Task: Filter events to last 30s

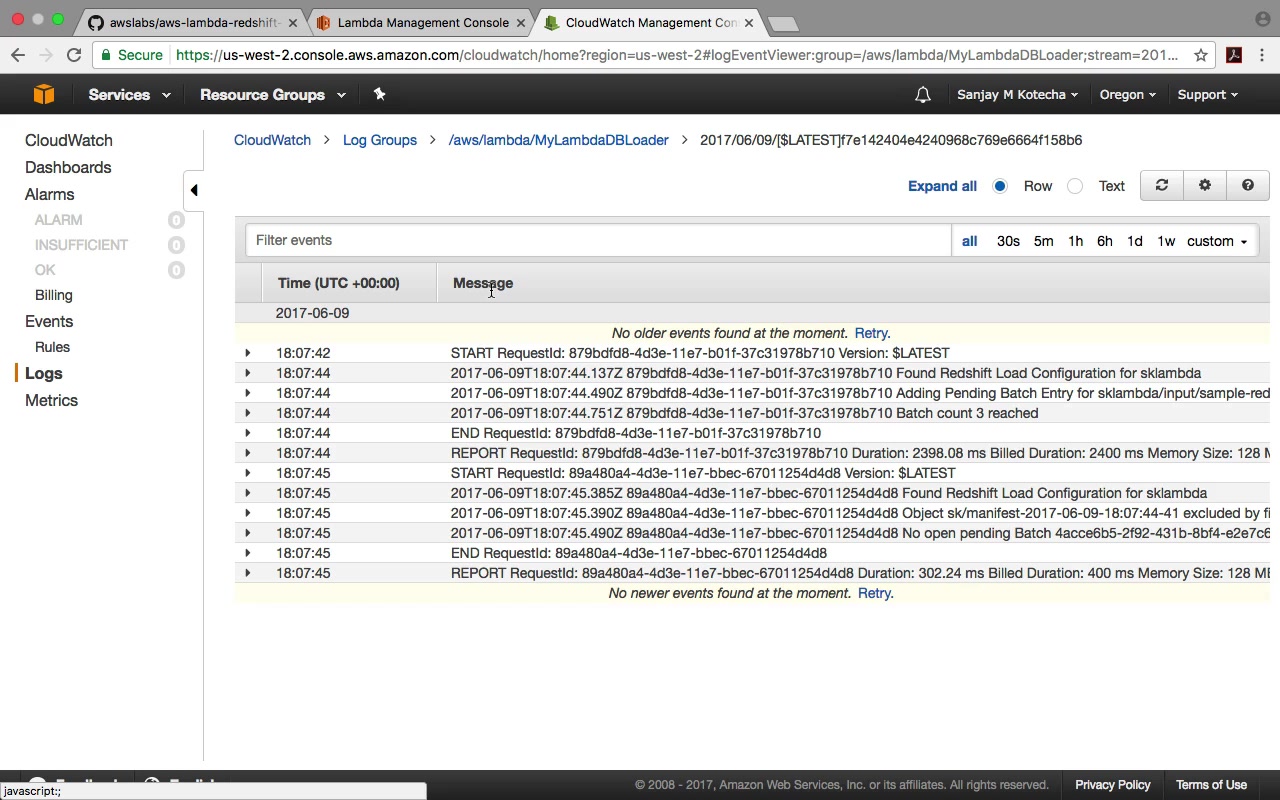Action: (1008, 241)
